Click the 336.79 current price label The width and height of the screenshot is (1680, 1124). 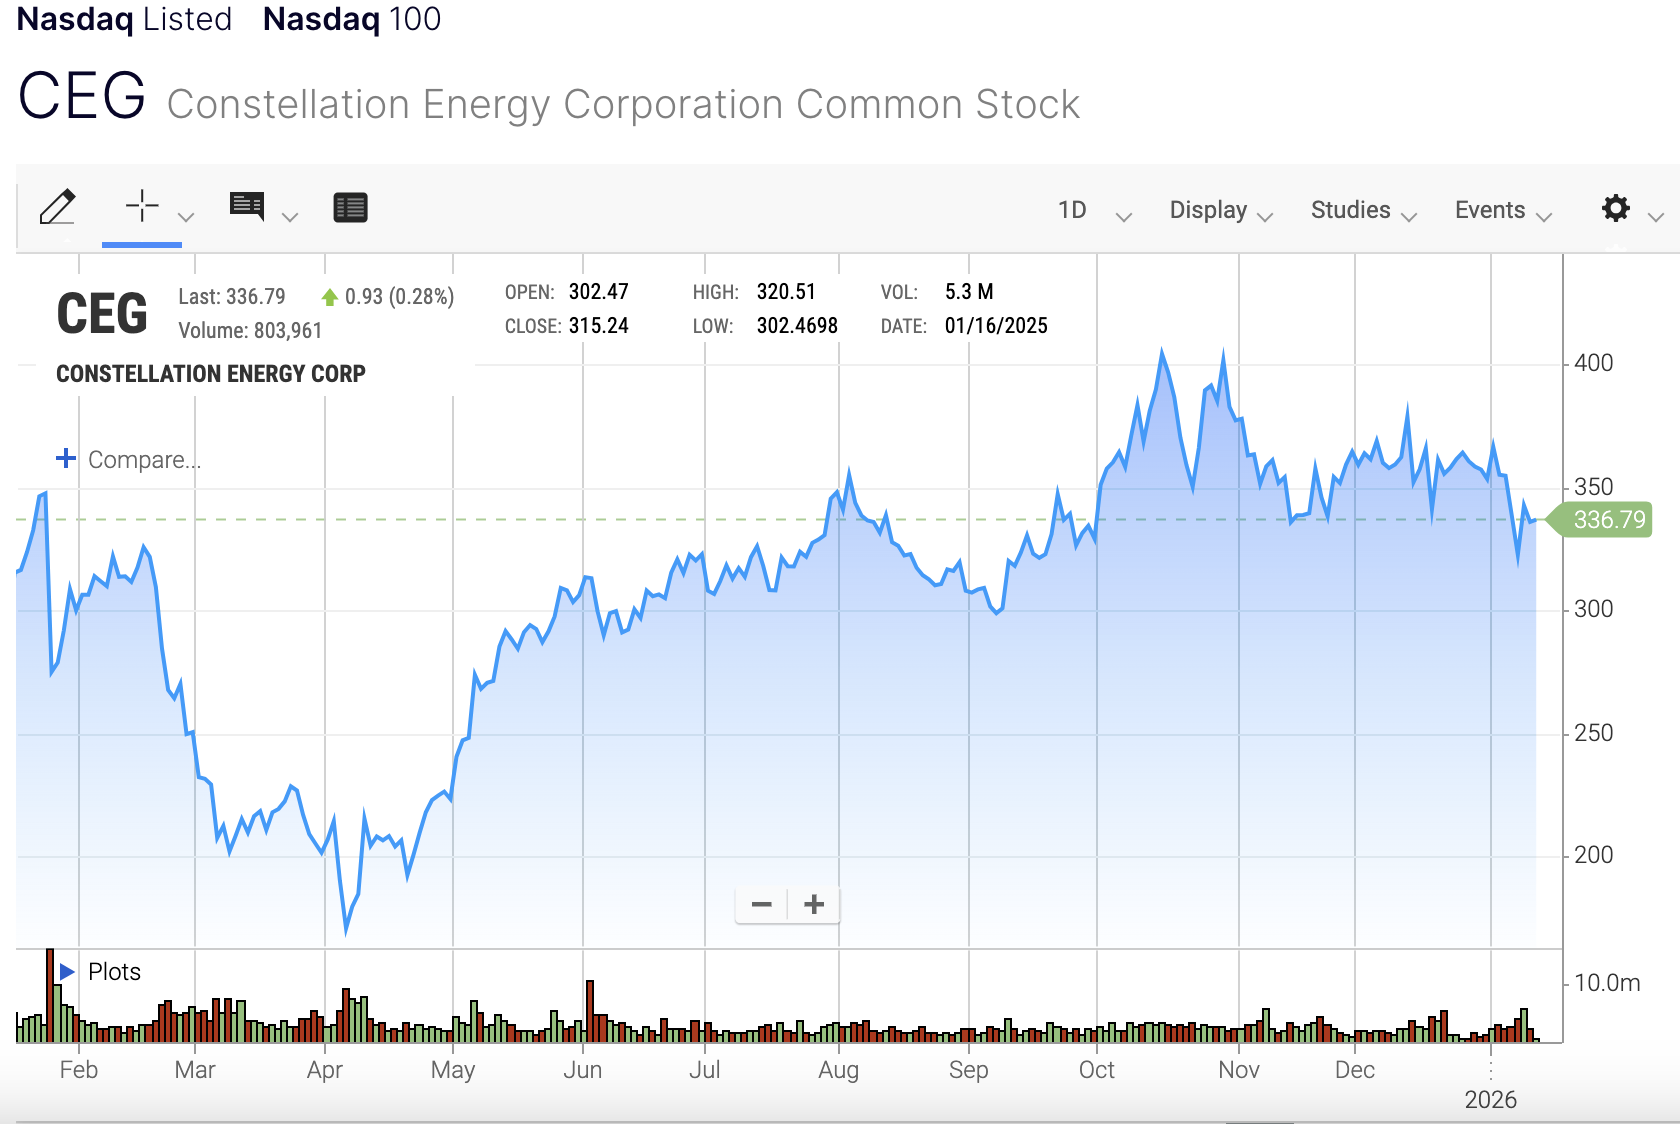(1608, 520)
